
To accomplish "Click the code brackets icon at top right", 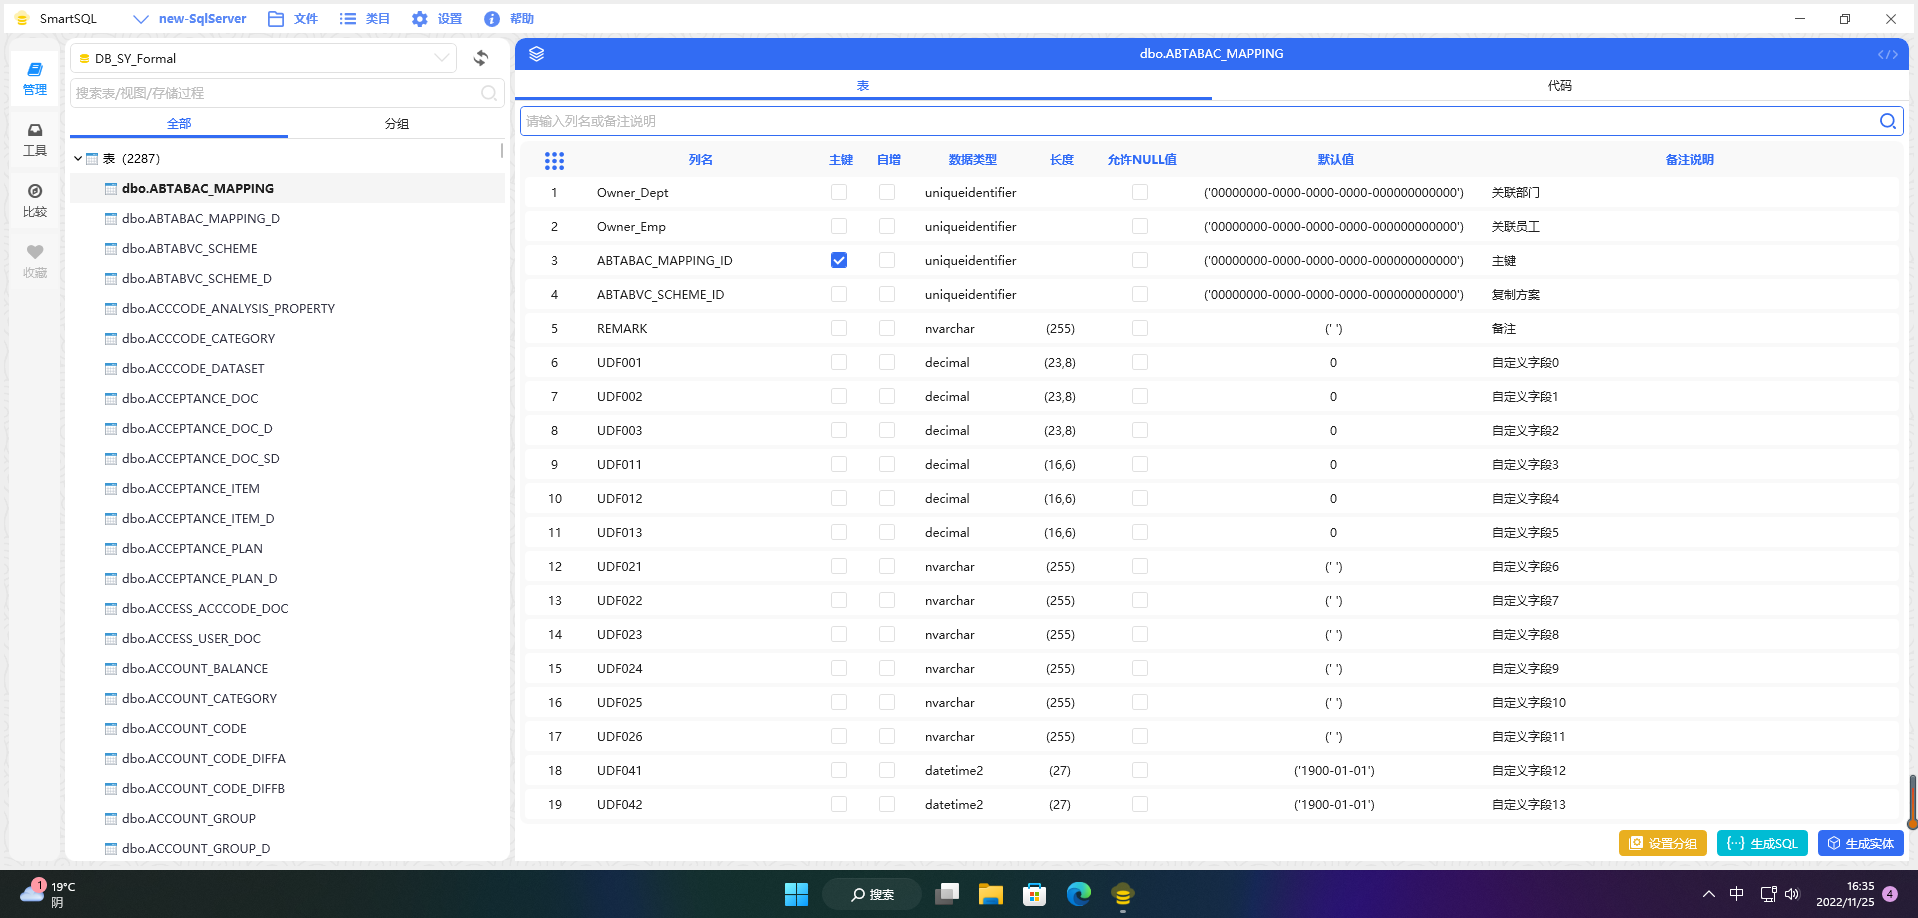I will pos(1887,54).
